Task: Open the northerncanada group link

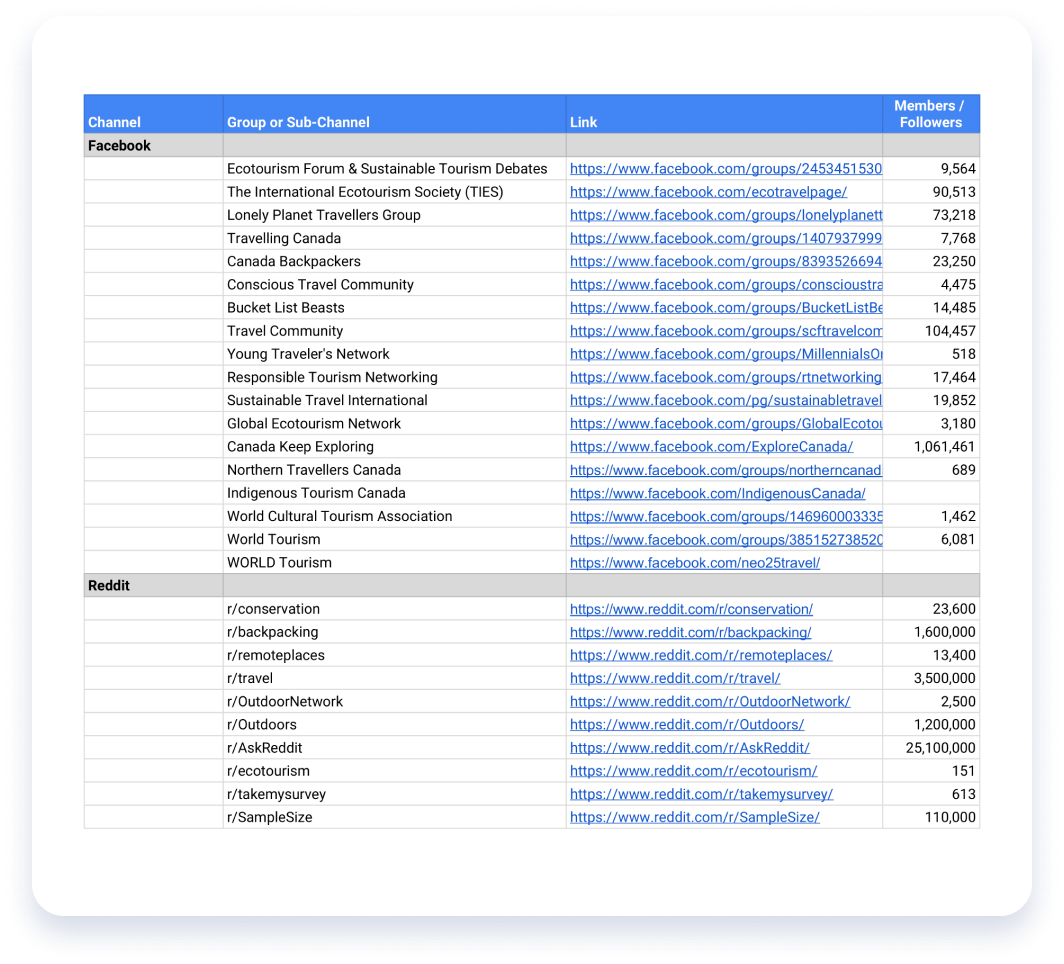Action: pyautogui.click(x=725, y=470)
